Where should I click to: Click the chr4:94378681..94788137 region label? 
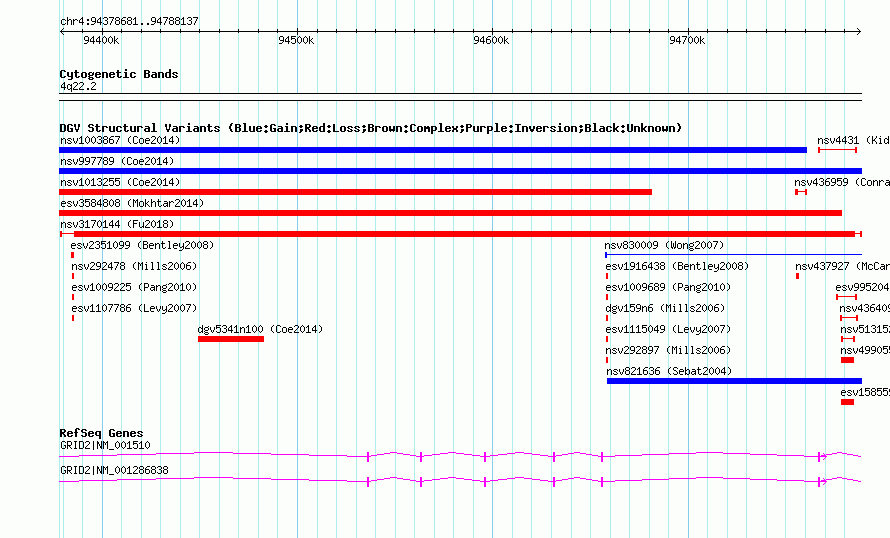click(x=129, y=21)
